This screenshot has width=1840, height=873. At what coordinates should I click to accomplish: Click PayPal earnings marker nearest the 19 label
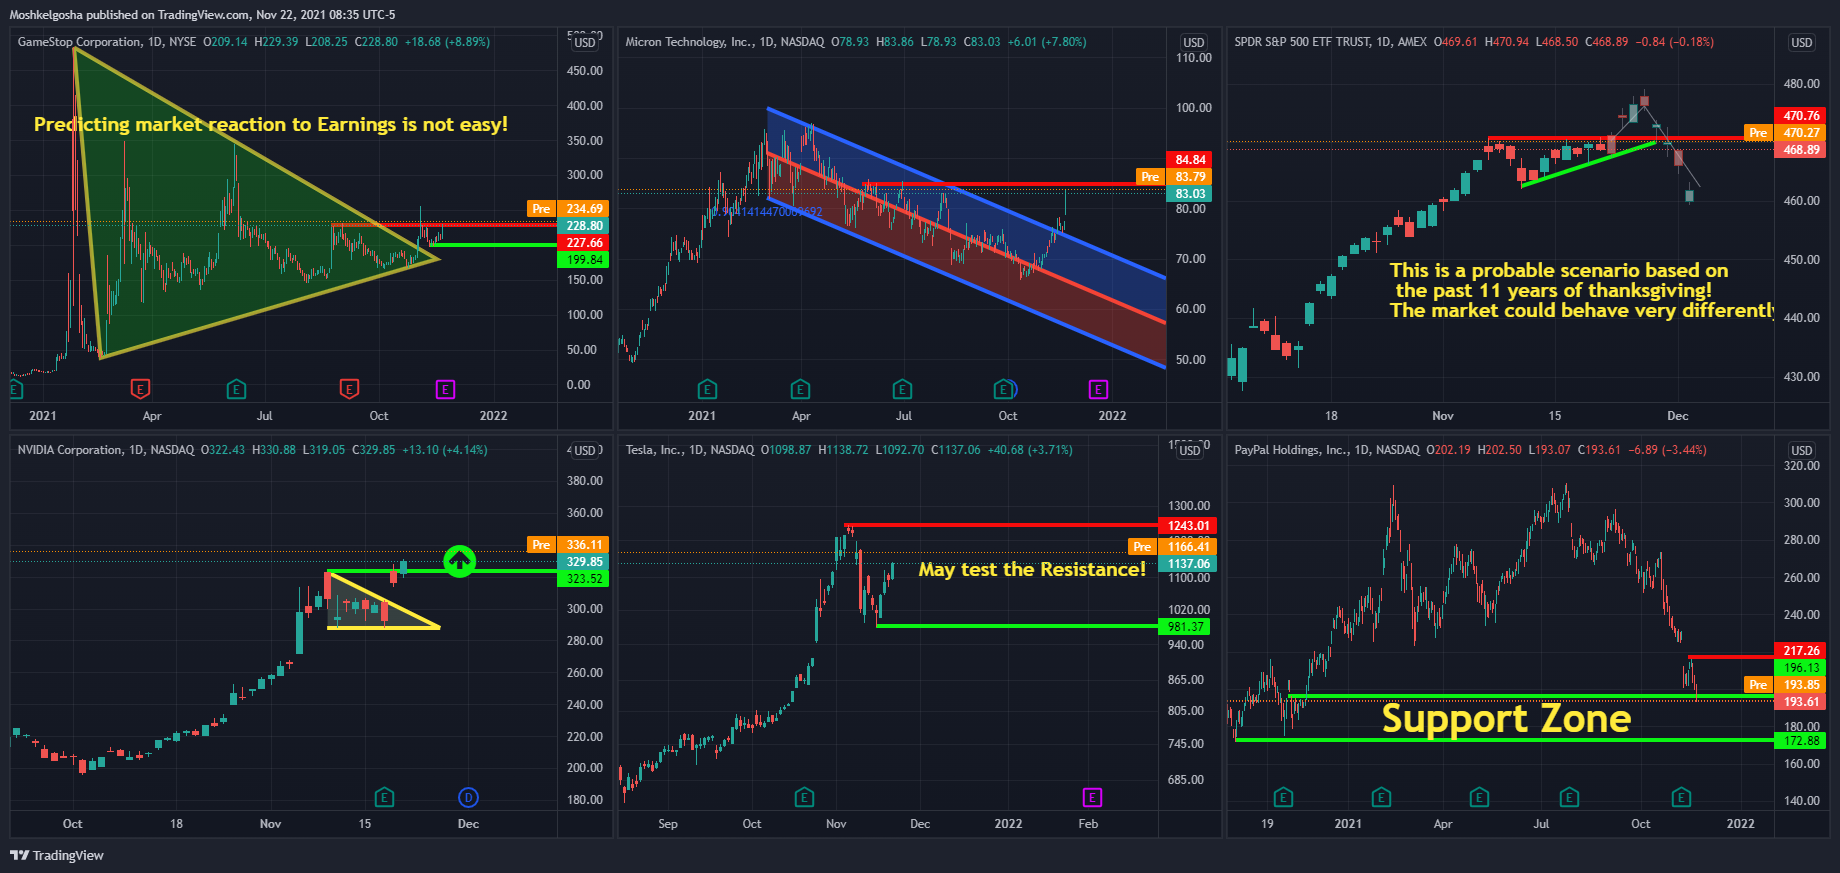(1283, 797)
